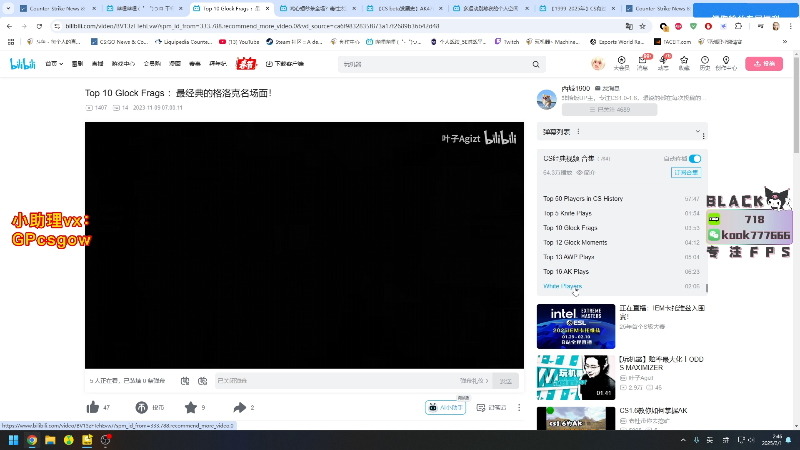Click the bilibili logo in the header
The height and width of the screenshot is (450, 800).
pyautogui.click(x=23, y=64)
